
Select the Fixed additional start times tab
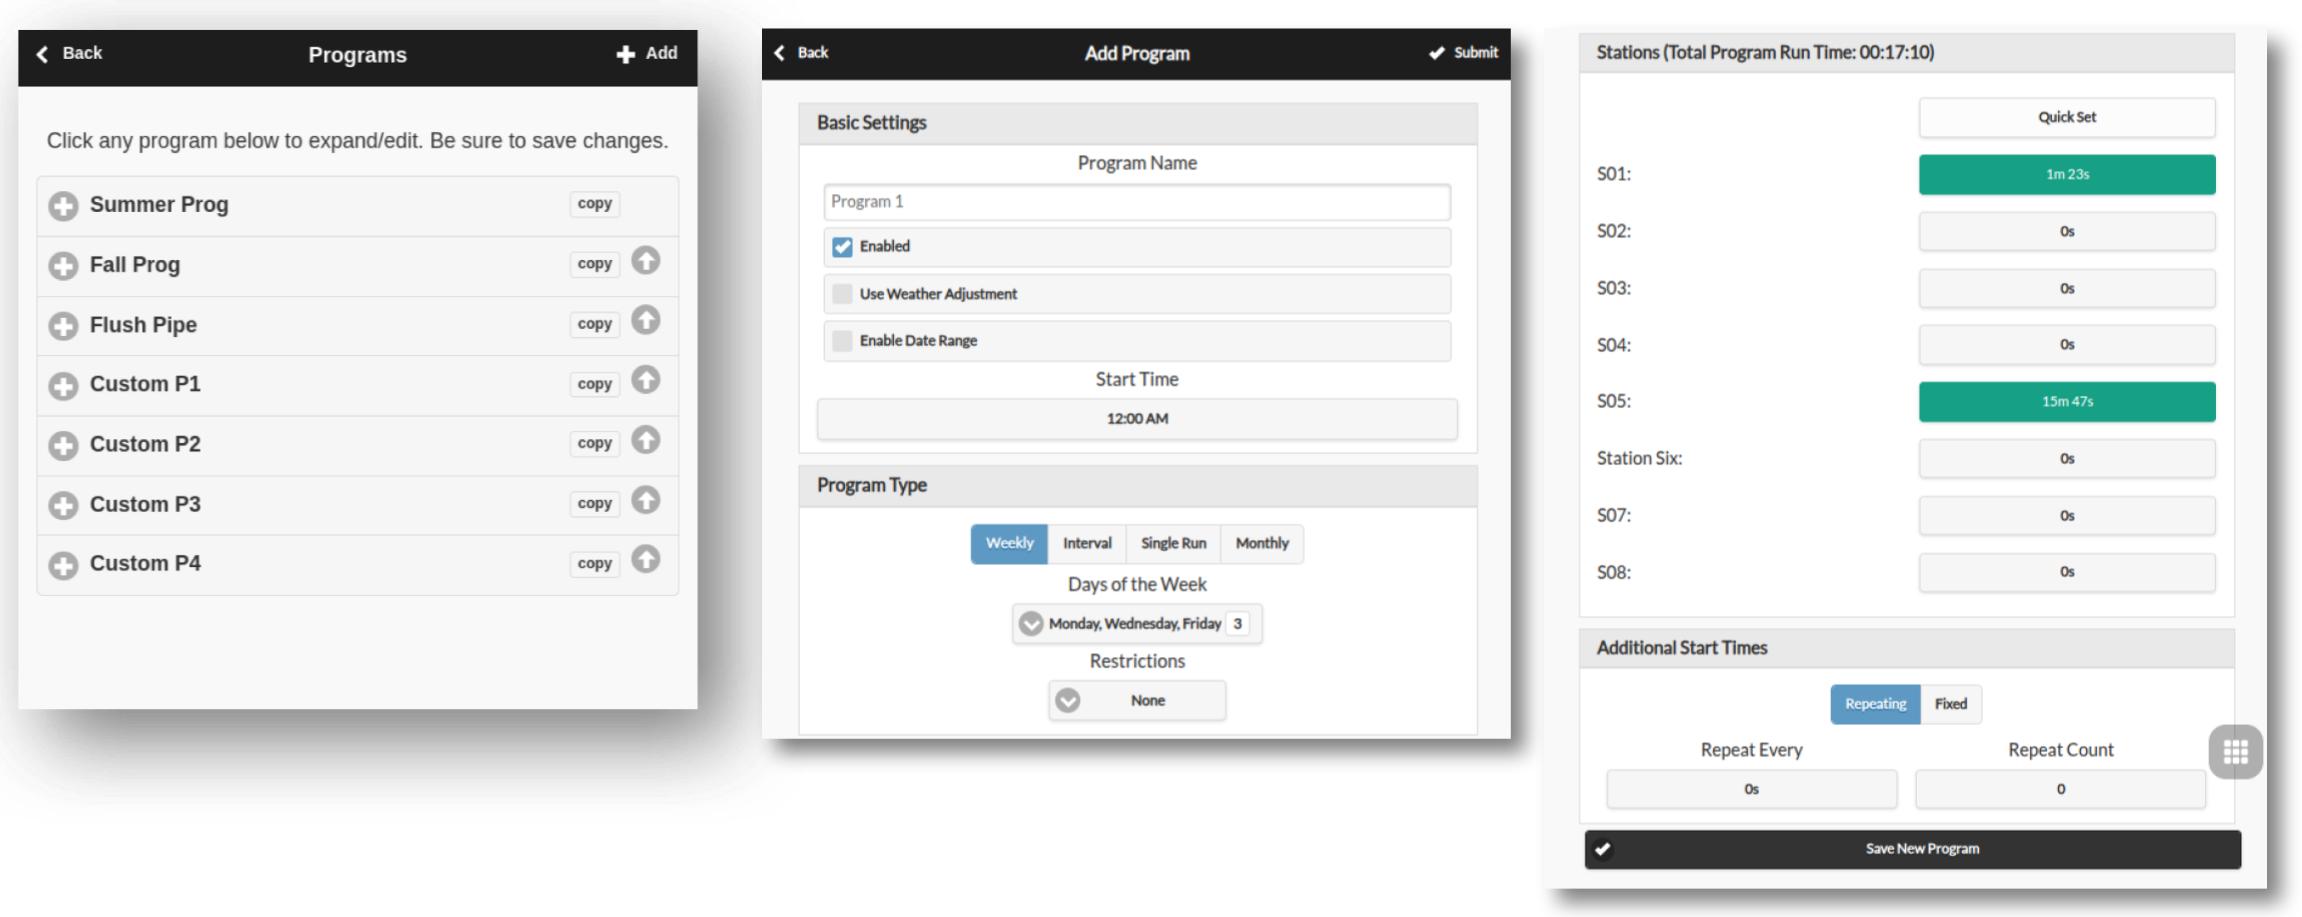(1950, 704)
